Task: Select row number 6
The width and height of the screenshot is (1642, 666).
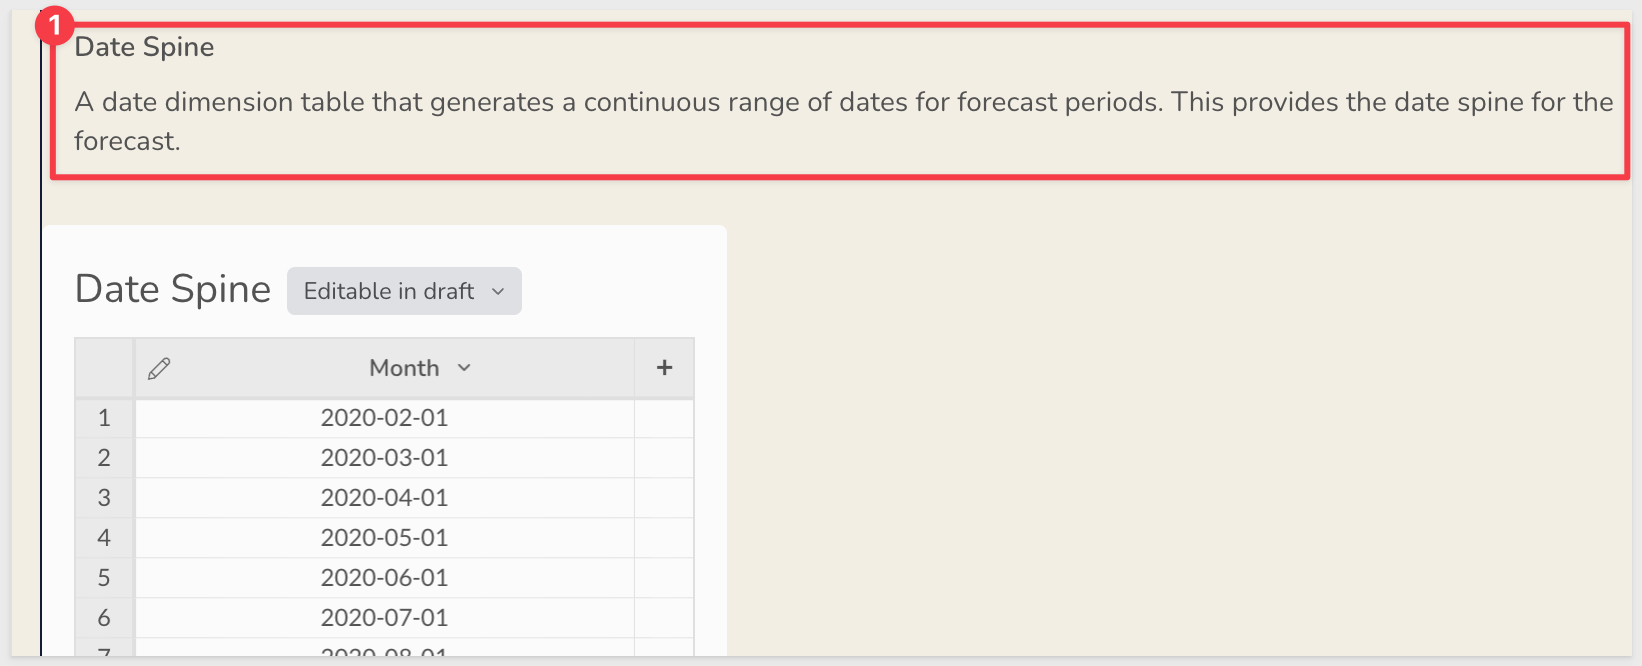Action: 104,618
